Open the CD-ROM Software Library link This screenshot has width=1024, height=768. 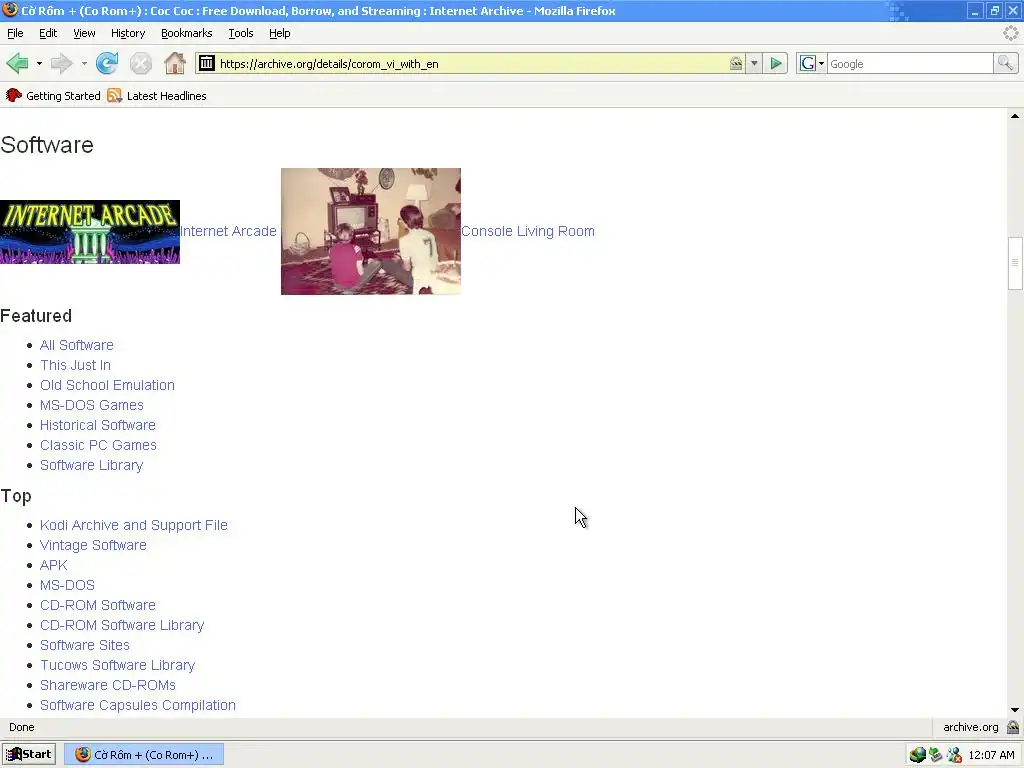tap(121, 625)
